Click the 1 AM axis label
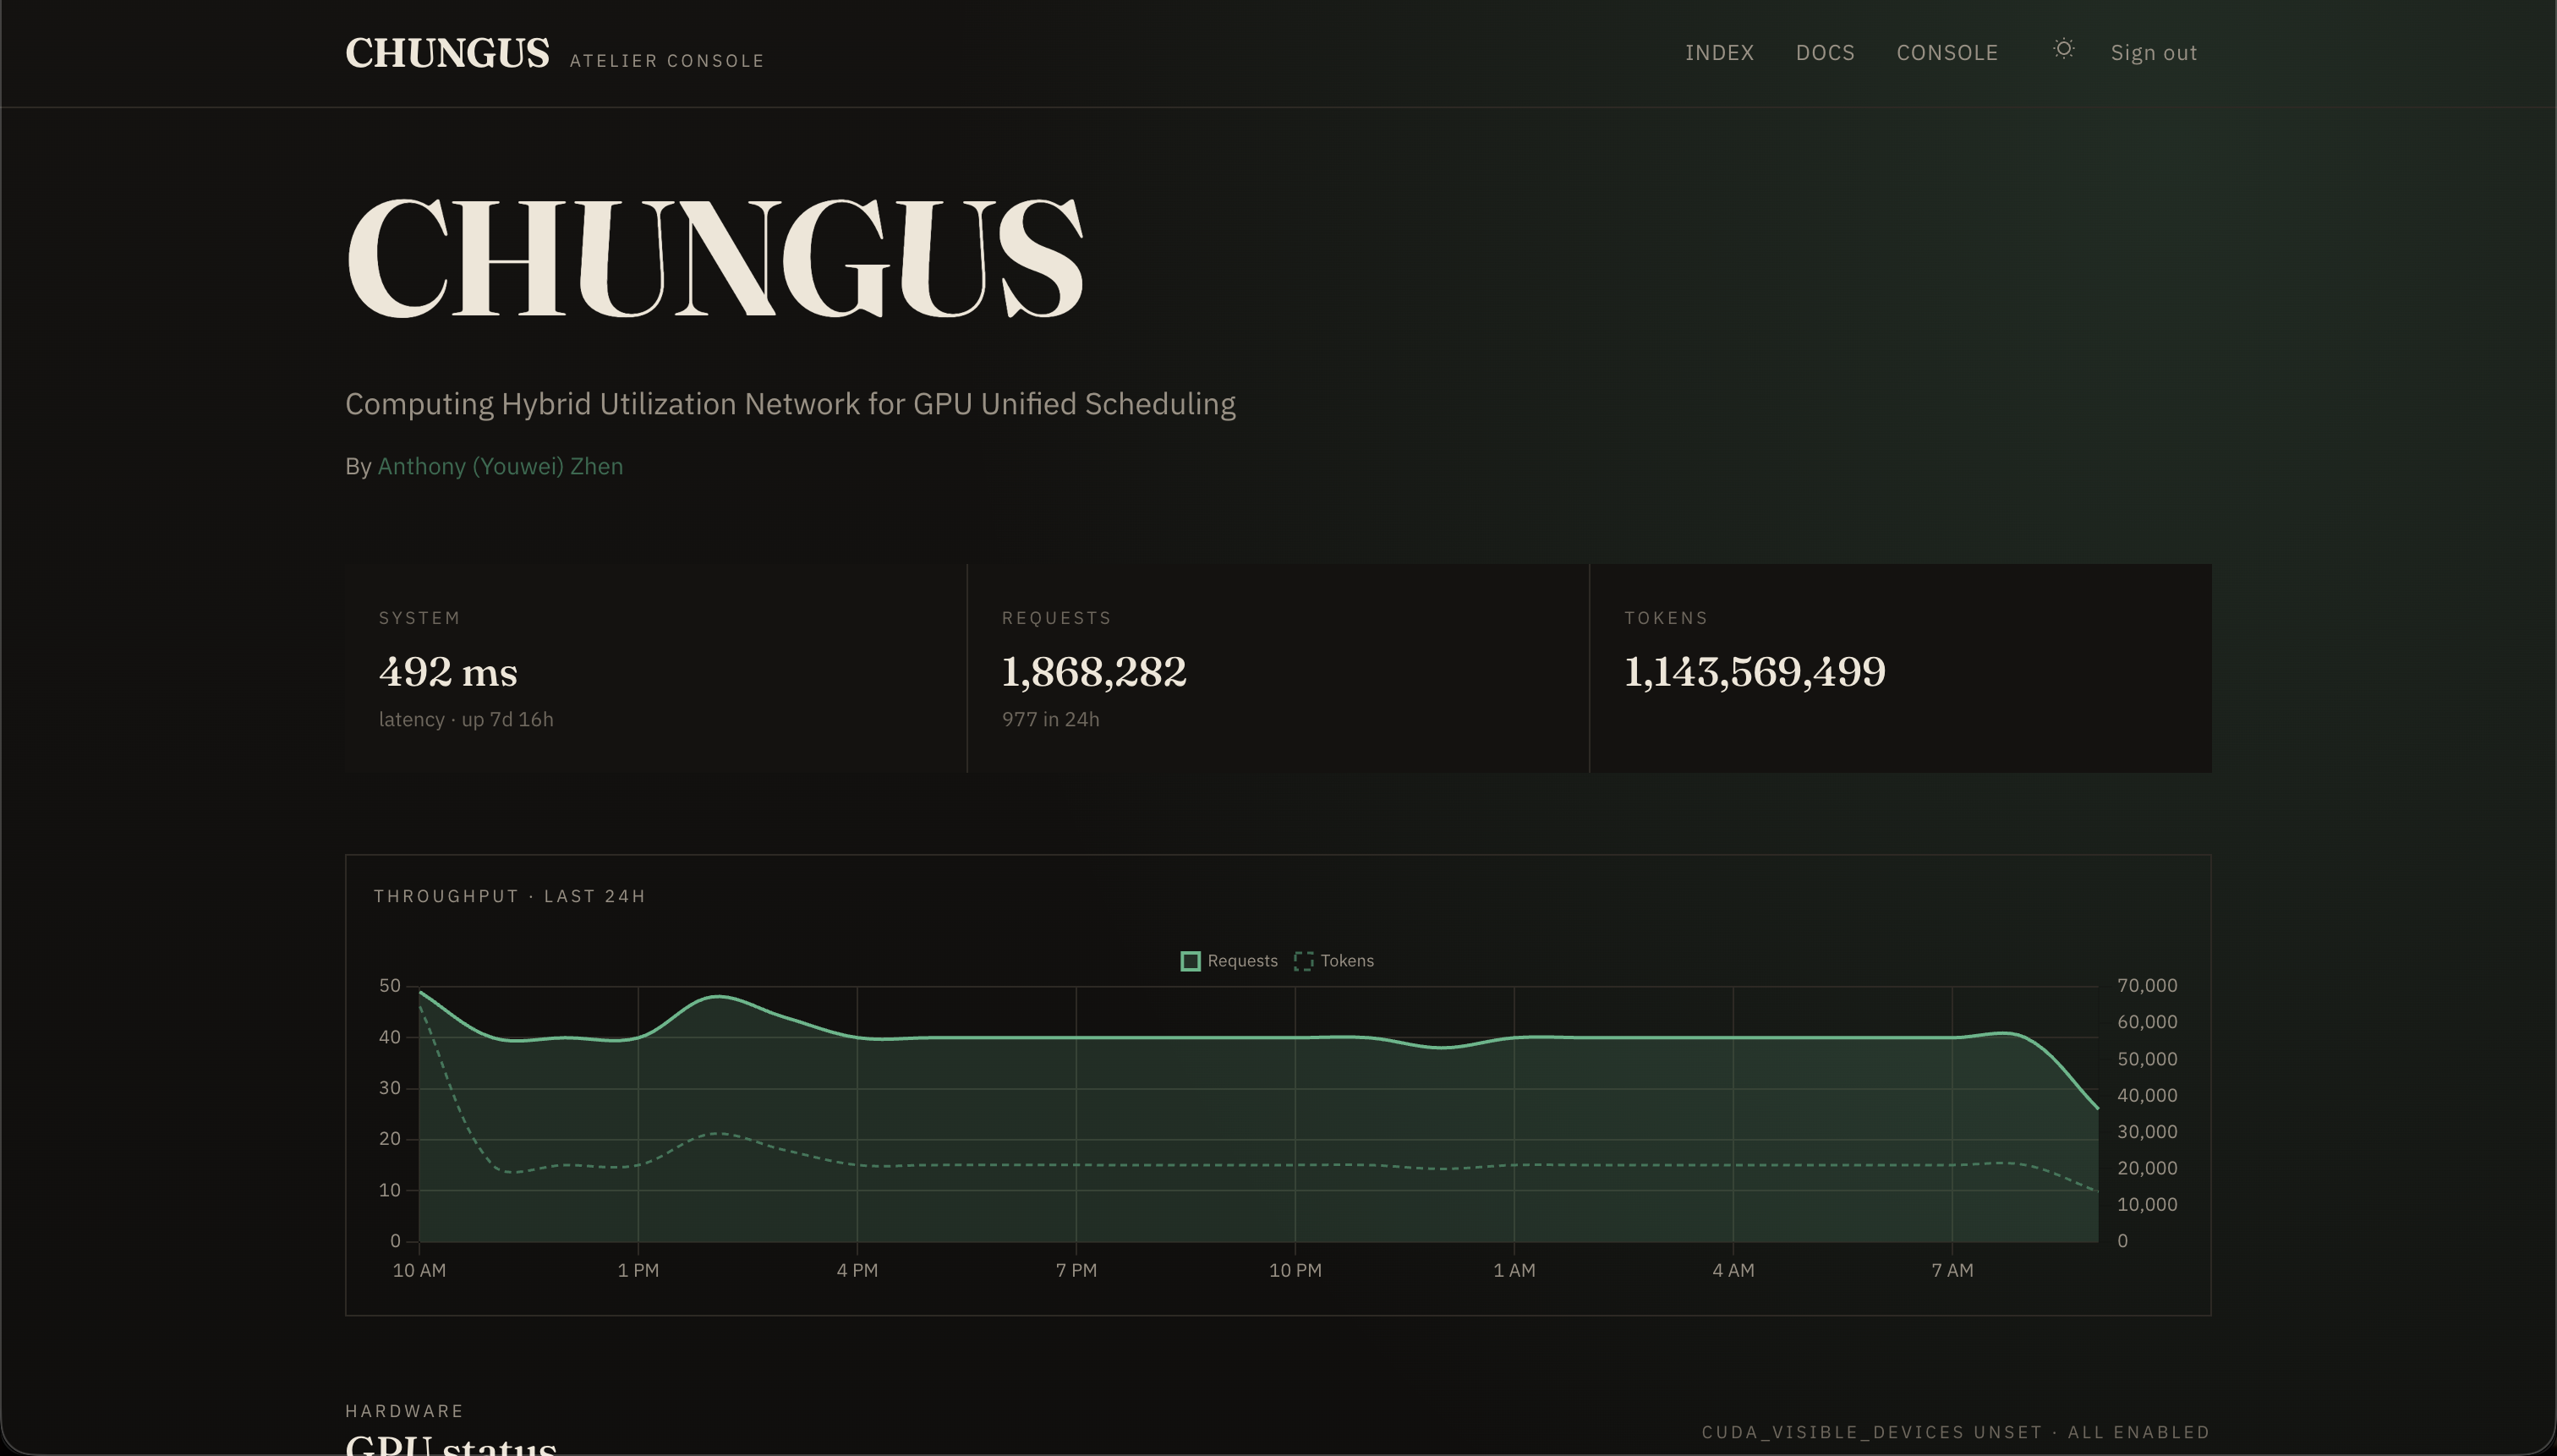 pos(1514,1271)
